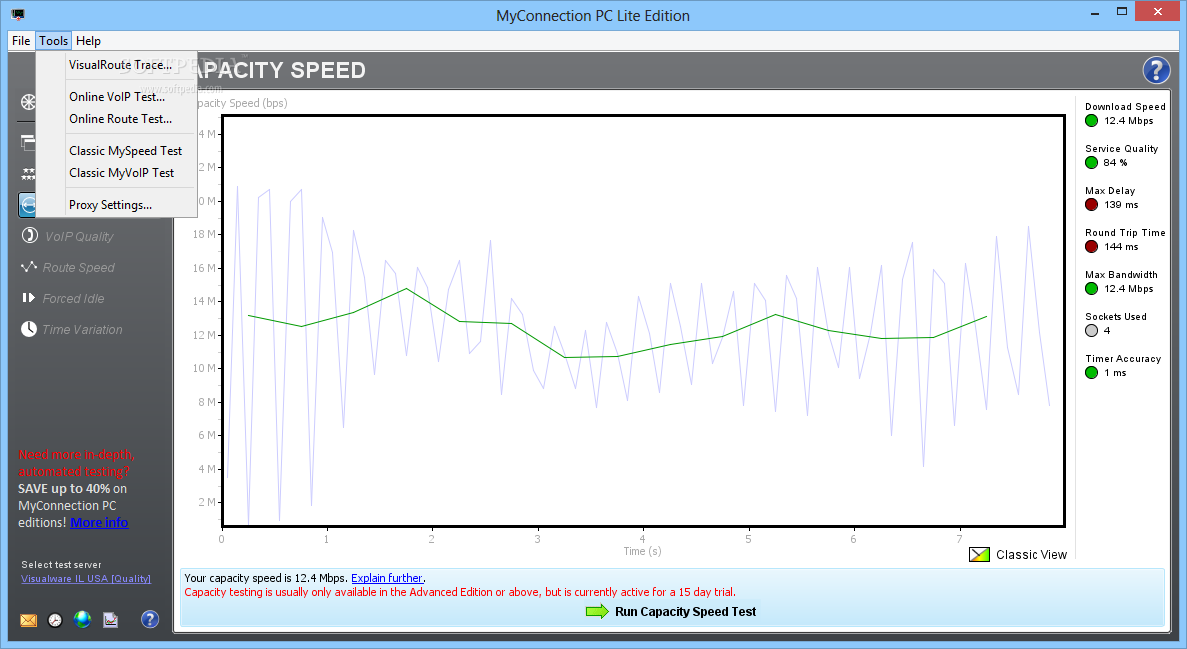Open the Explain further link

(387, 578)
